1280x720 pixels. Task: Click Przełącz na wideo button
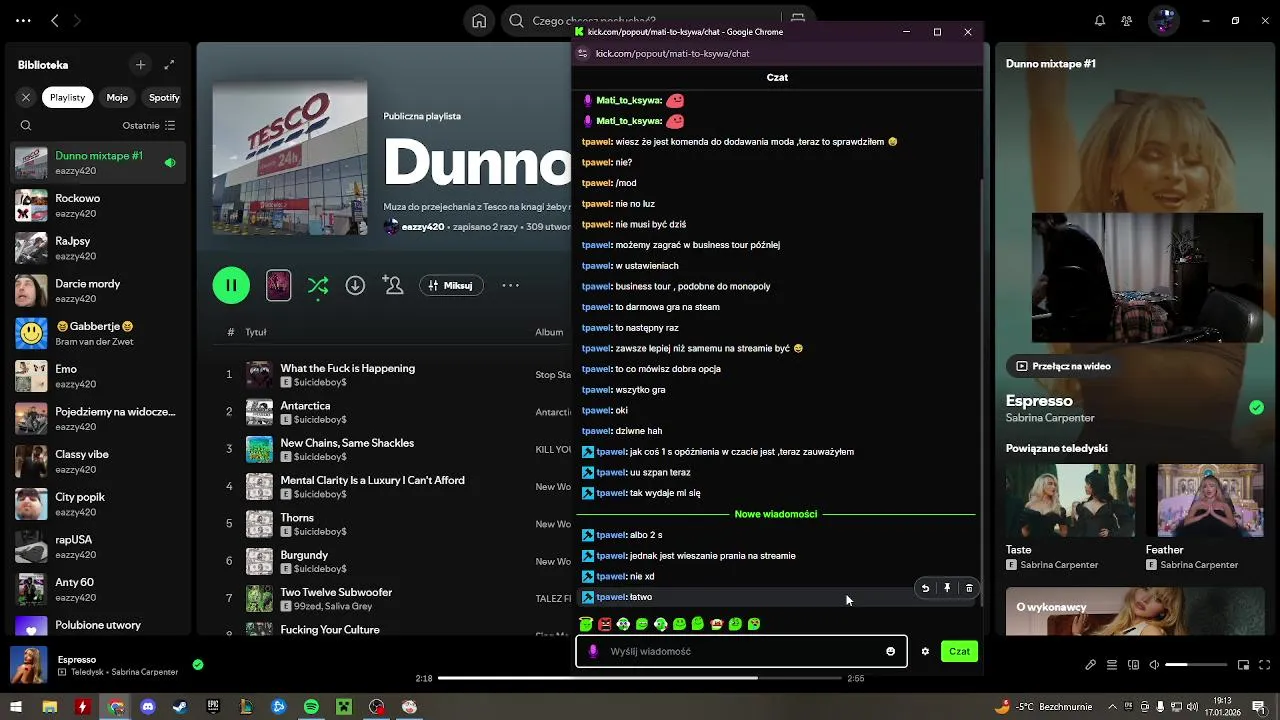(1063, 366)
